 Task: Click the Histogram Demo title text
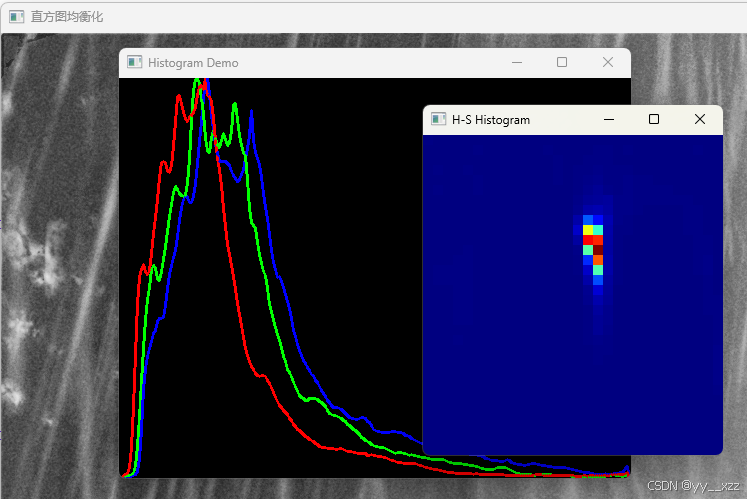(x=193, y=63)
